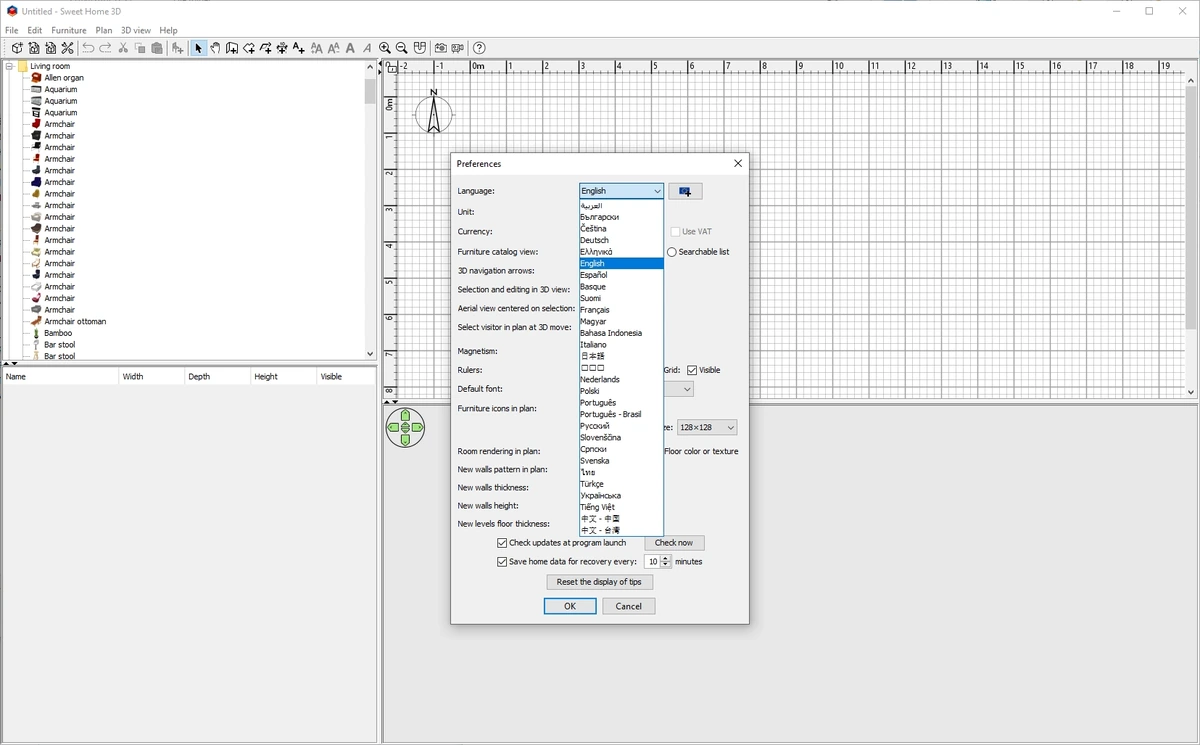This screenshot has width=1200, height=745.
Task: Choose the Create walls tool
Action: pos(232,48)
